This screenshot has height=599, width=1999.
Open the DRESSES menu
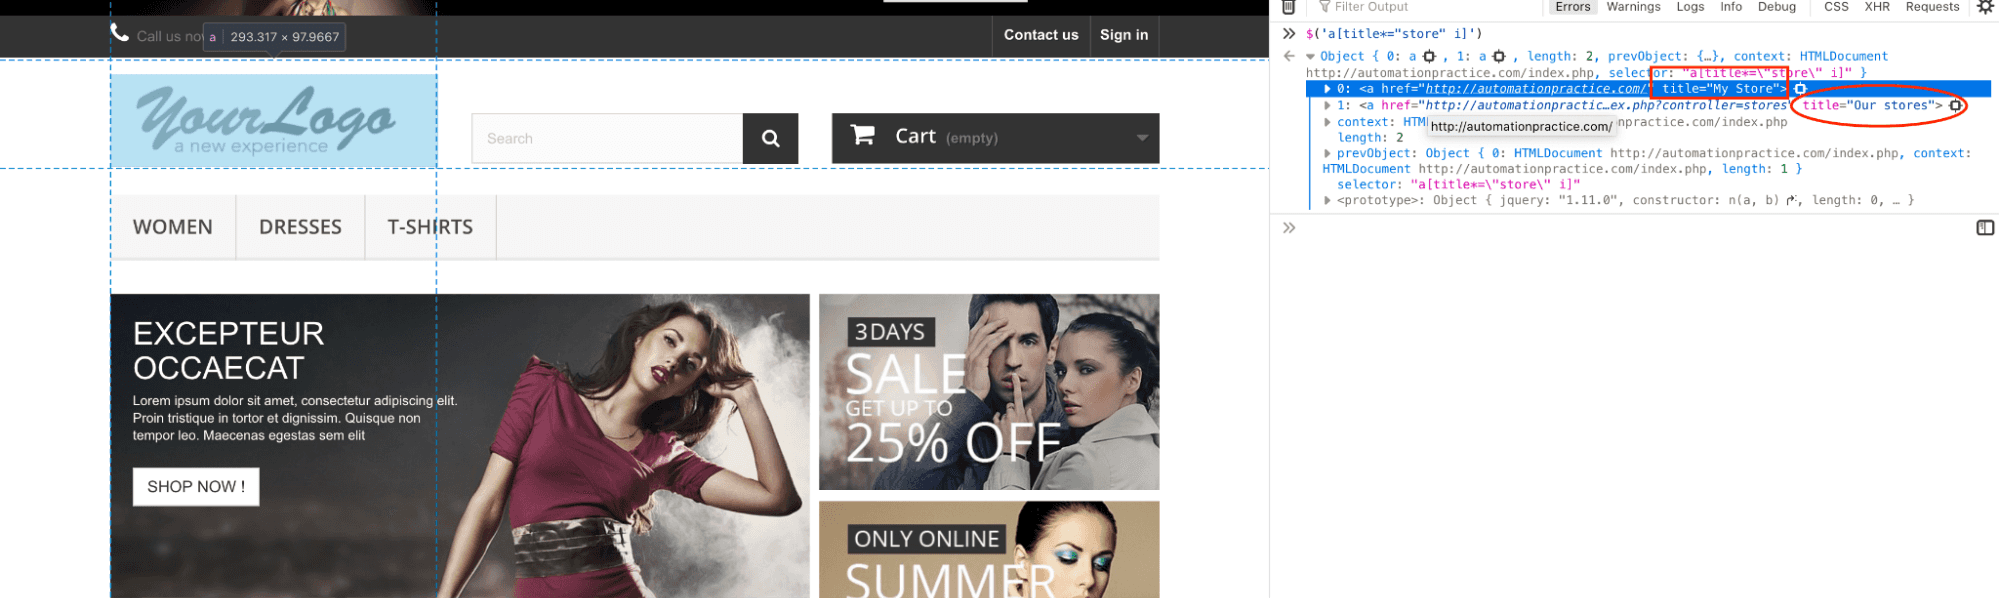(300, 227)
